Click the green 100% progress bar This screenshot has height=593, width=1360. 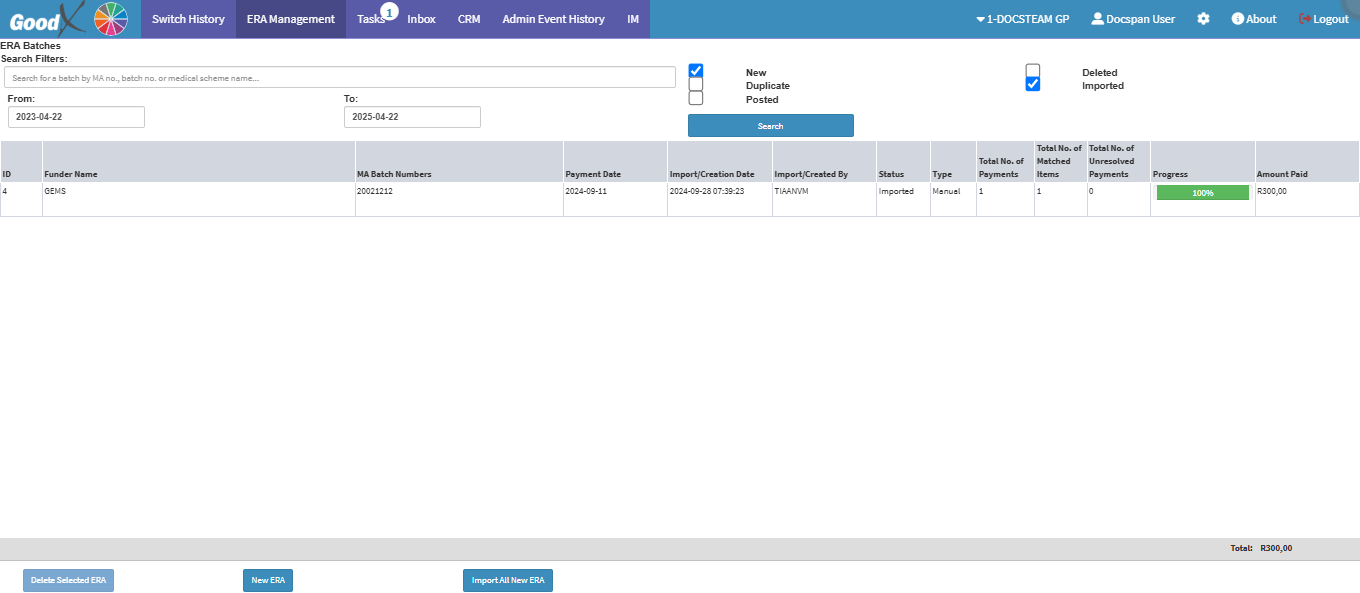tap(1202, 193)
